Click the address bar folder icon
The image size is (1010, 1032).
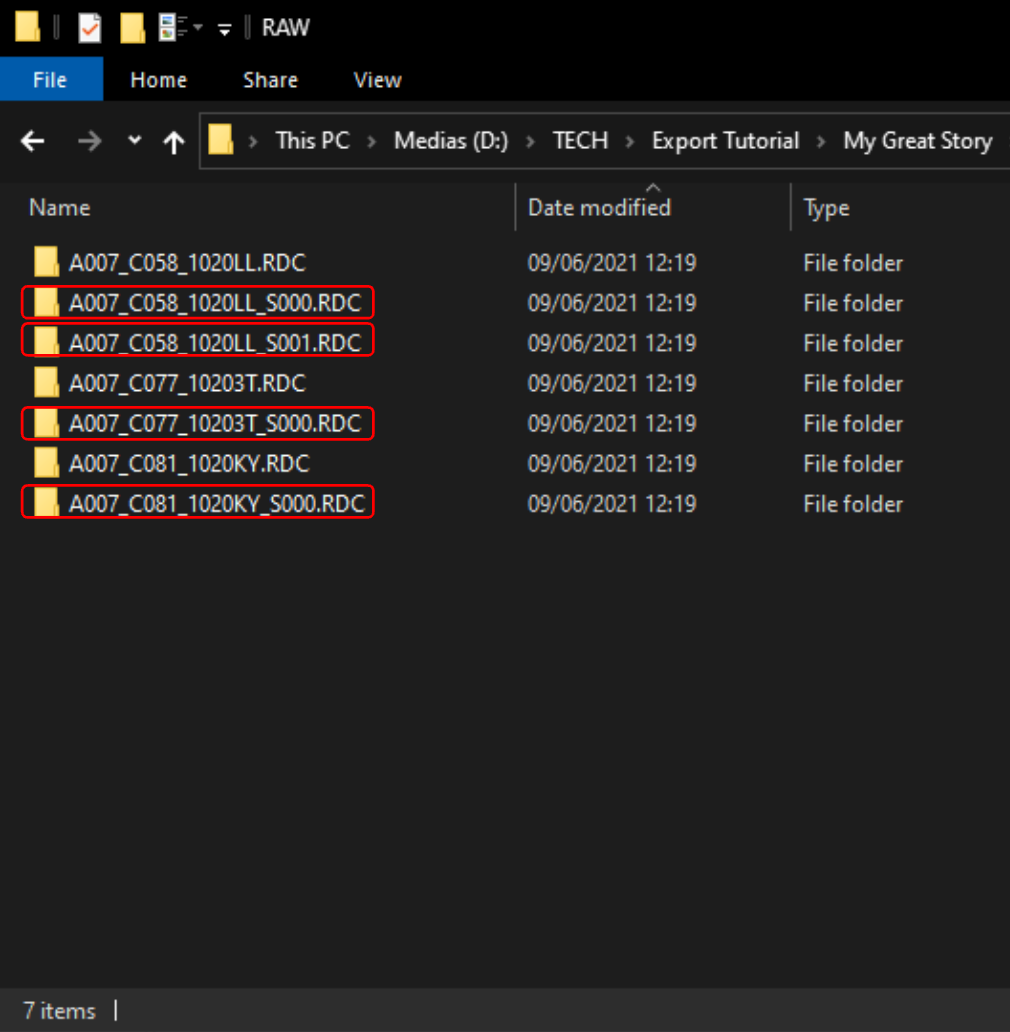[x=220, y=140]
